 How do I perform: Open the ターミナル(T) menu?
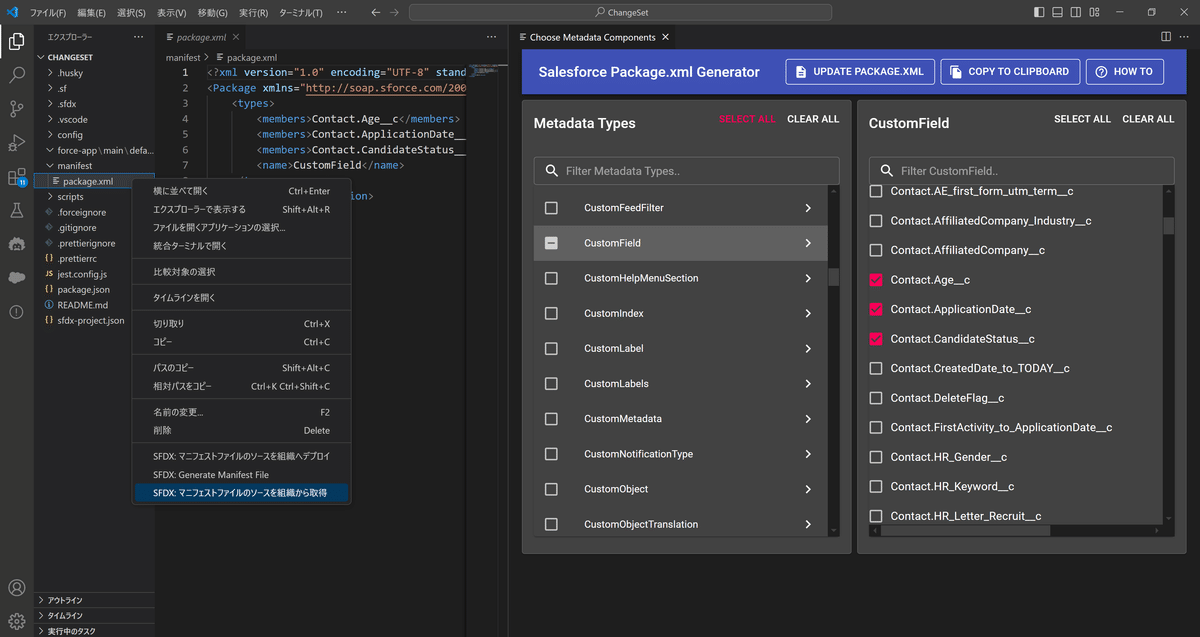301,13
